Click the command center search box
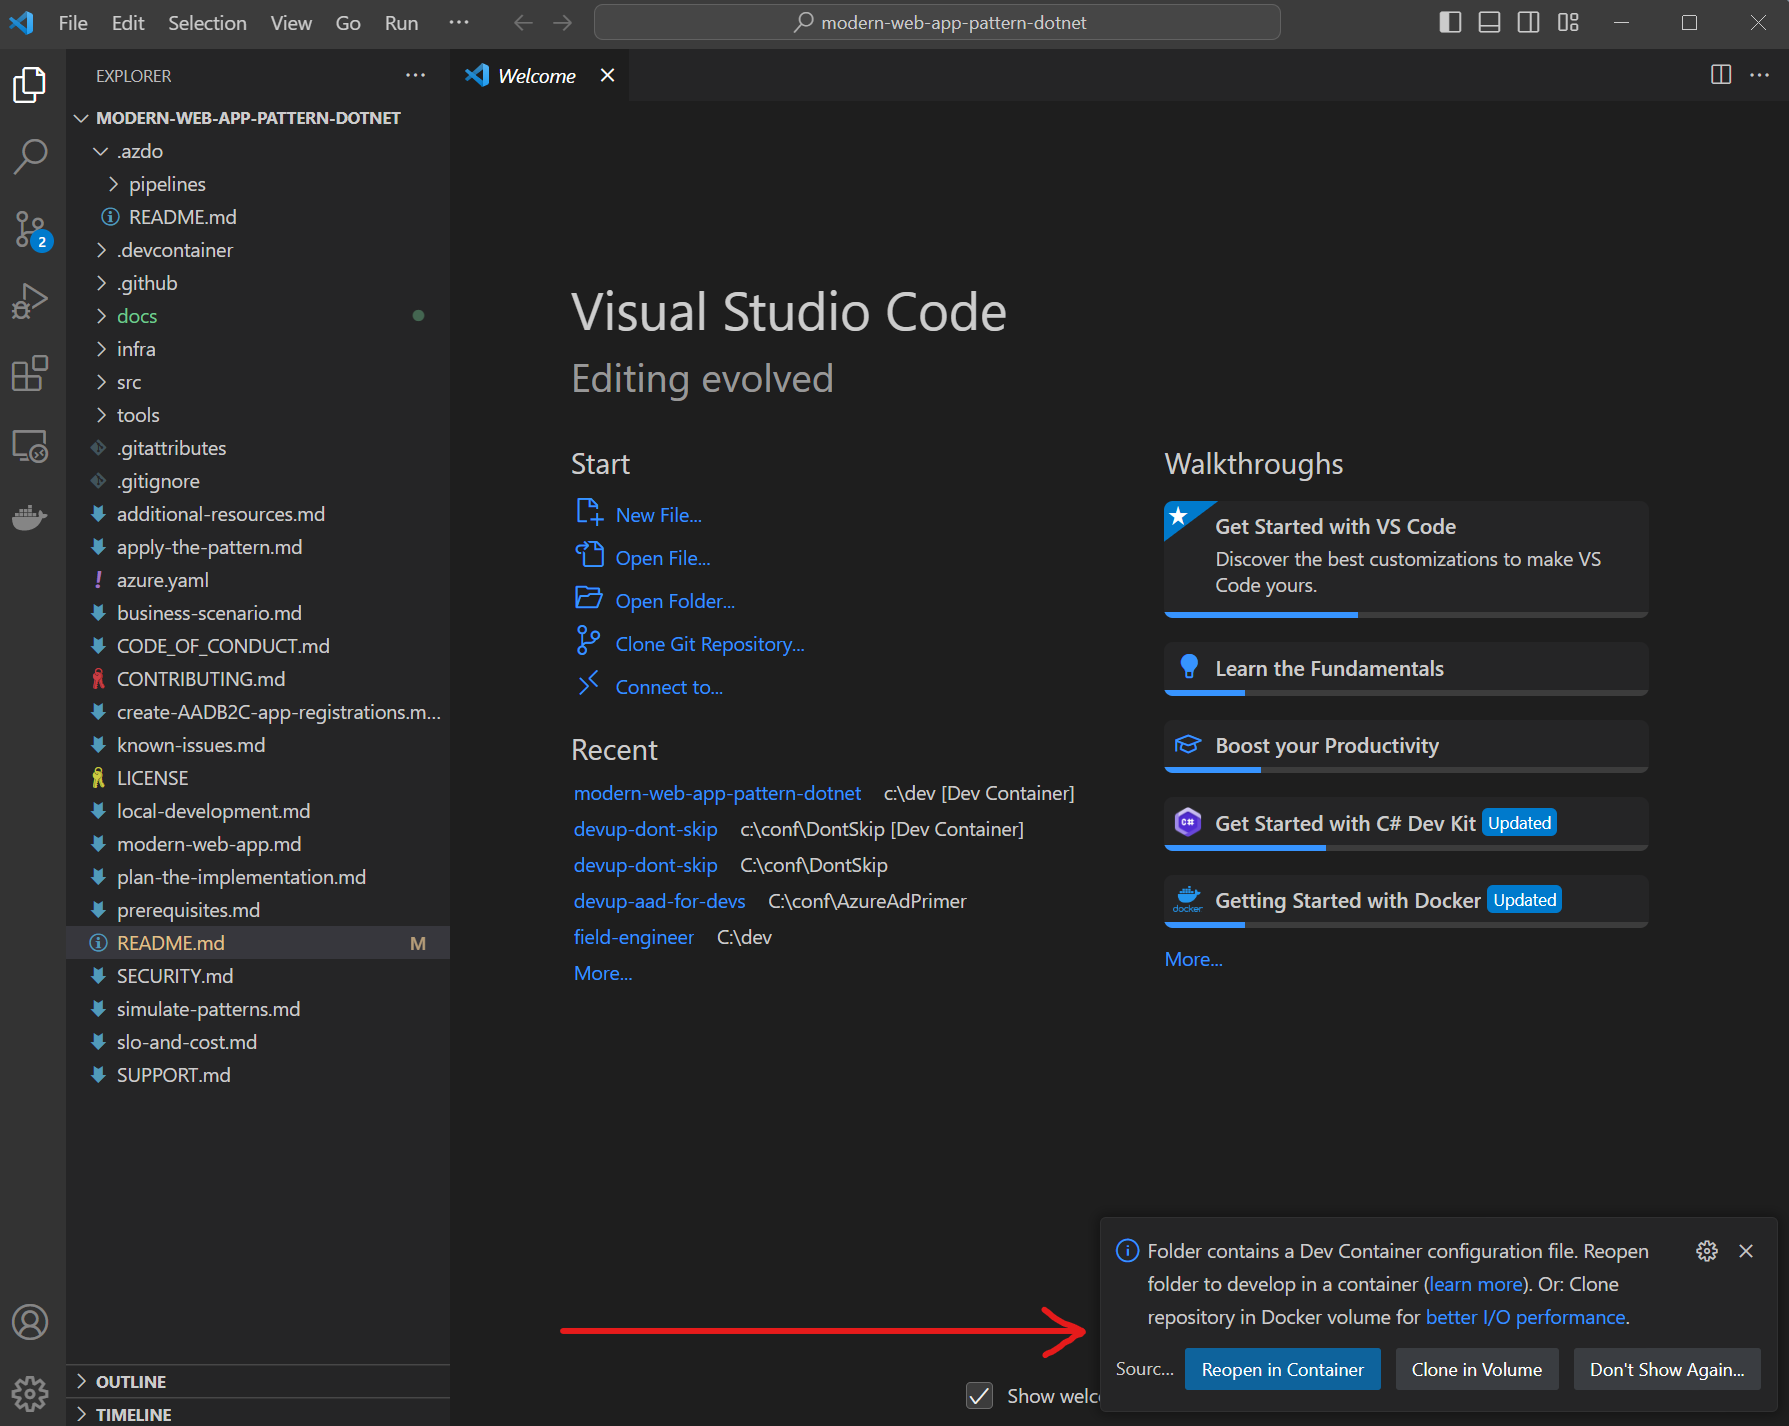1789x1426 pixels. click(937, 23)
